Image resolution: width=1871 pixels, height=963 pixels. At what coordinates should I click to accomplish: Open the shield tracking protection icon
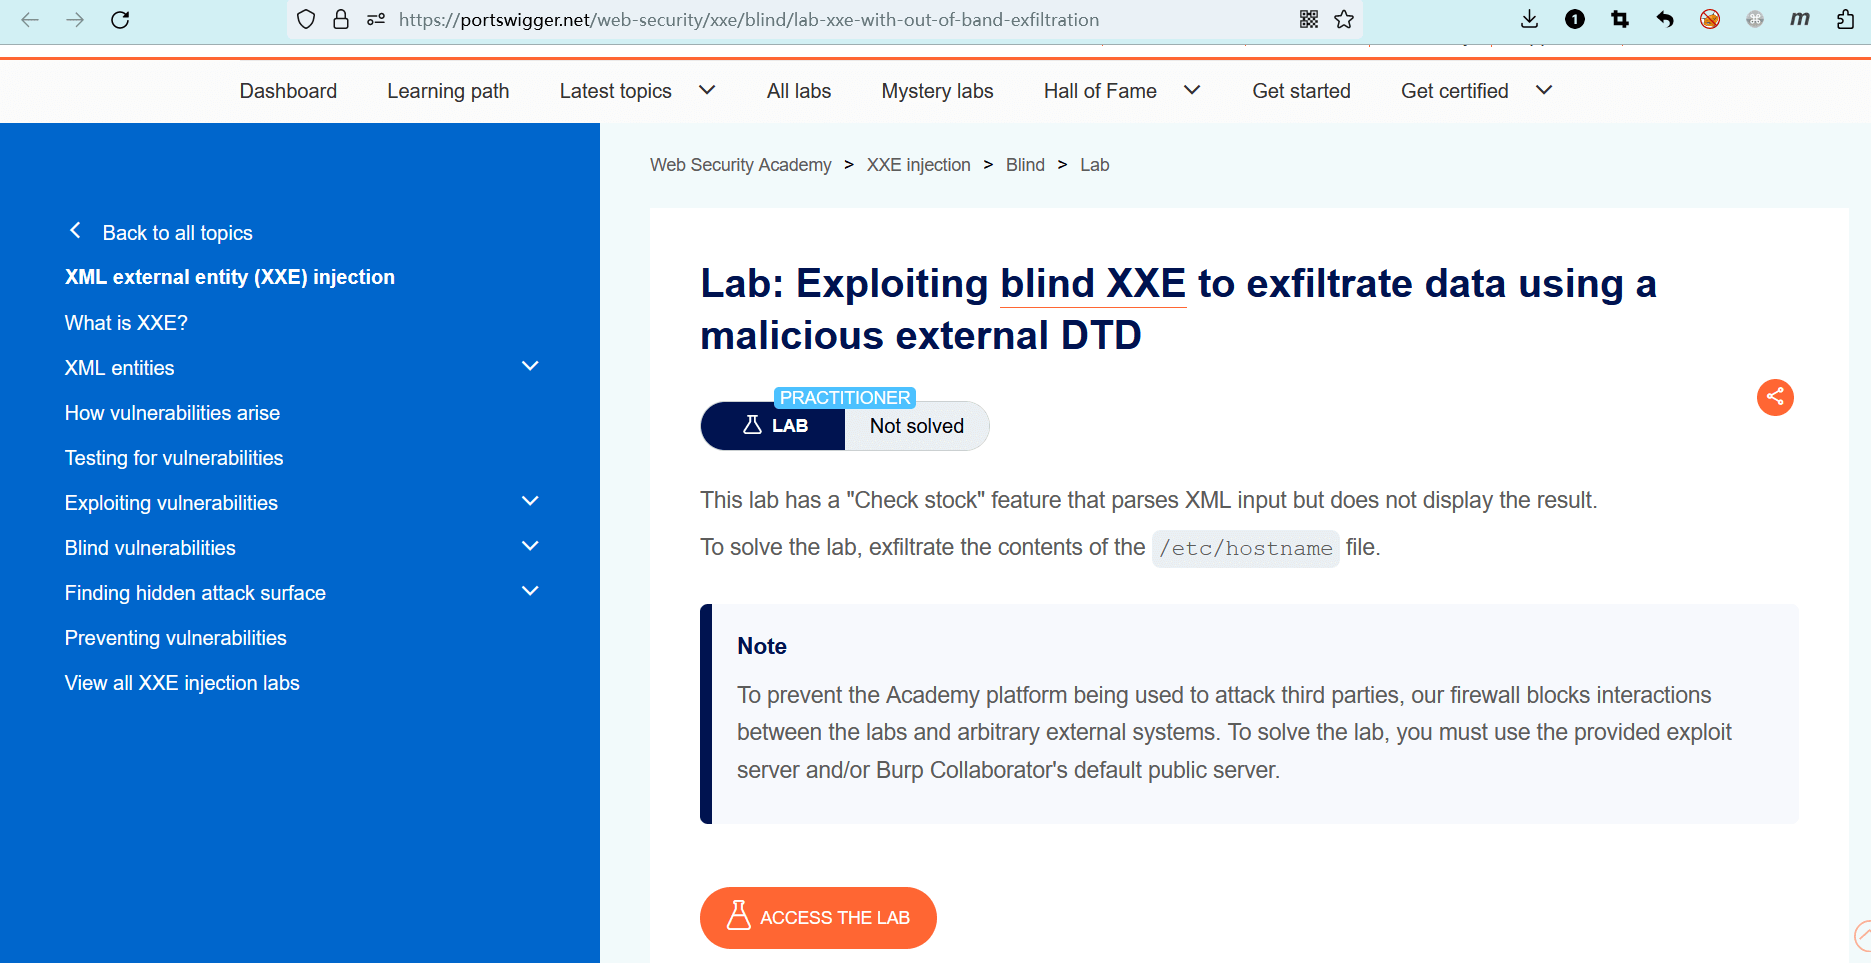(x=306, y=19)
